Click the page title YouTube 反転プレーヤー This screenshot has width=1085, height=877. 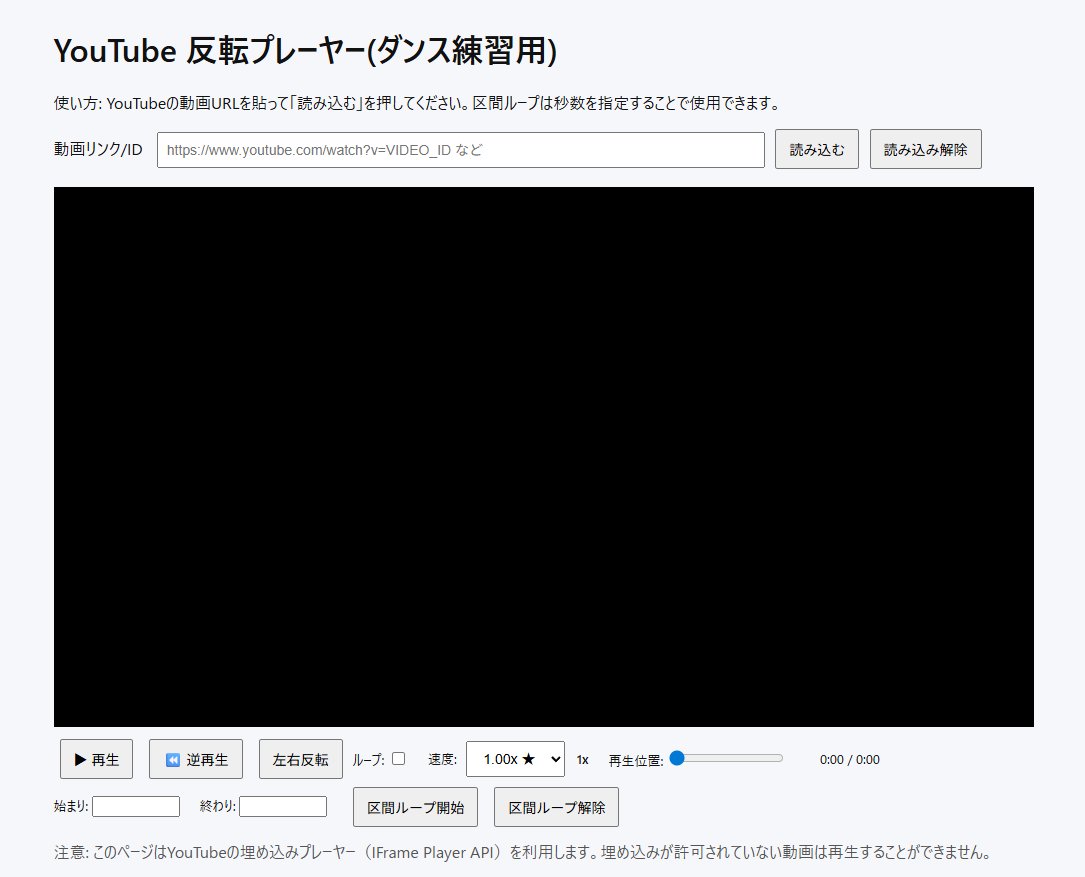[305, 51]
